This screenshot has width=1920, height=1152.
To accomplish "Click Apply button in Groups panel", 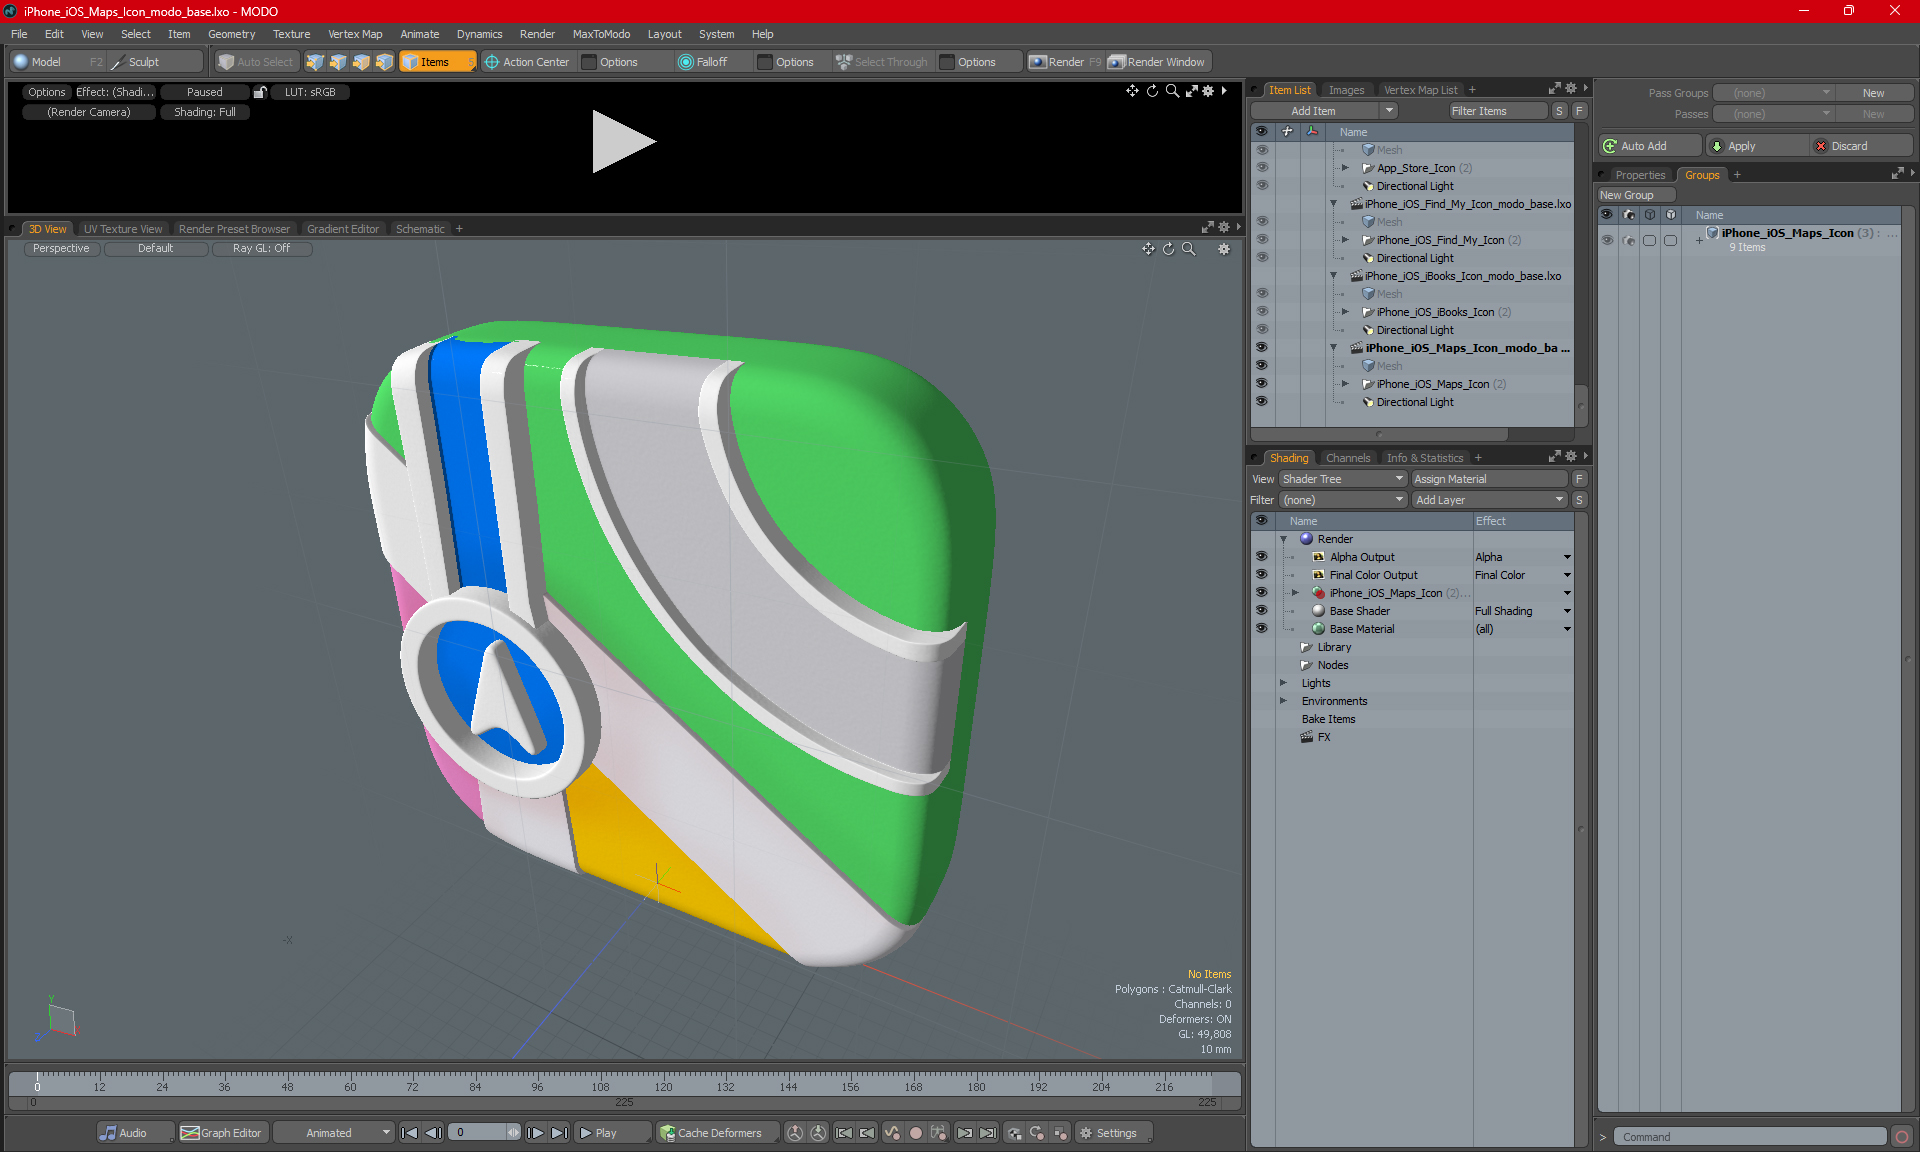I will pyautogui.click(x=1758, y=146).
